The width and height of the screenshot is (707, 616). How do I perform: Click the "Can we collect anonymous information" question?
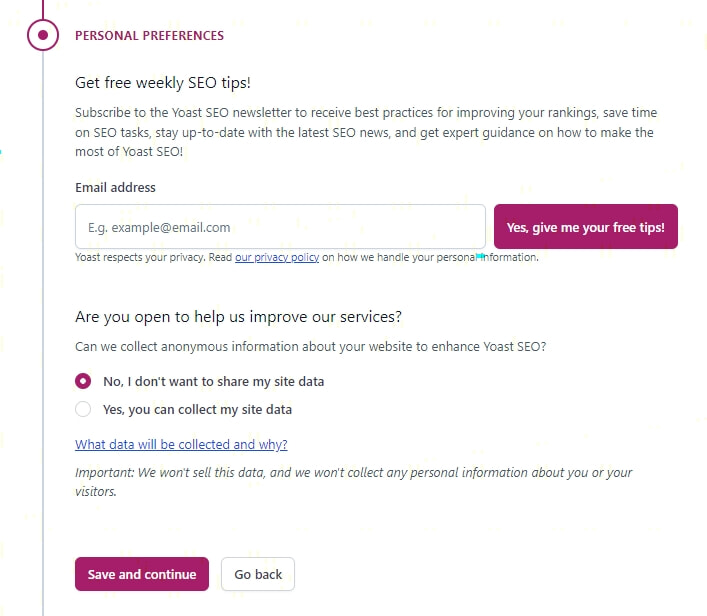pyautogui.click(x=311, y=347)
